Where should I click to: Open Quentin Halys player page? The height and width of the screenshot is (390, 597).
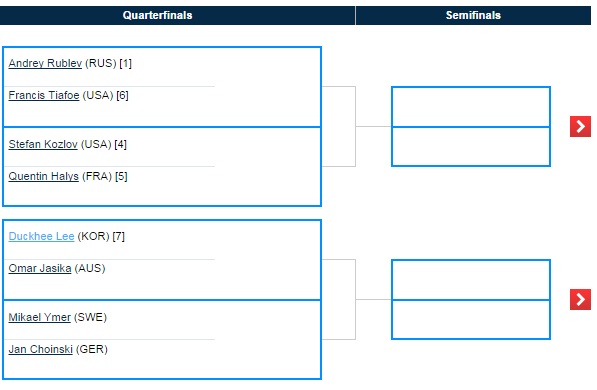coord(43,176)
